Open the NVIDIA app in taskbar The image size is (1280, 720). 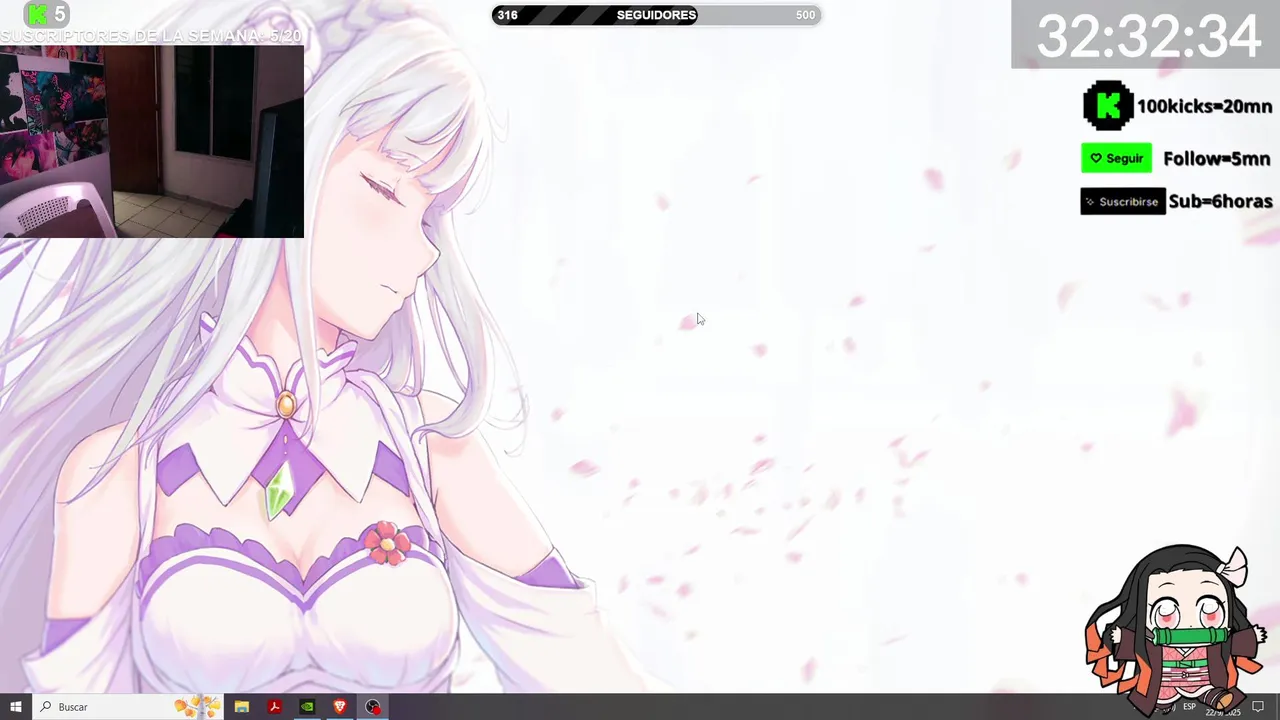point(307,707)
